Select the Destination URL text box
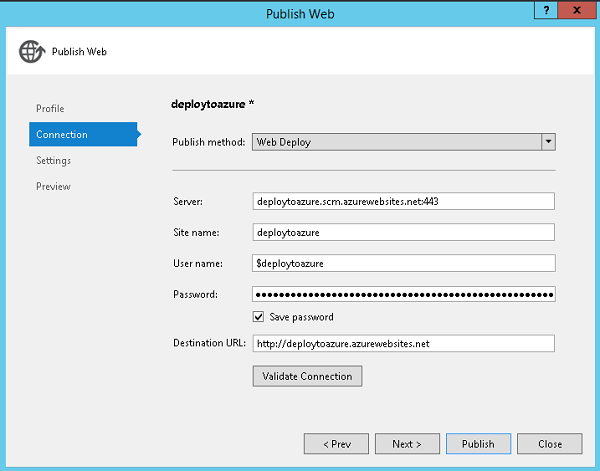 404,344
